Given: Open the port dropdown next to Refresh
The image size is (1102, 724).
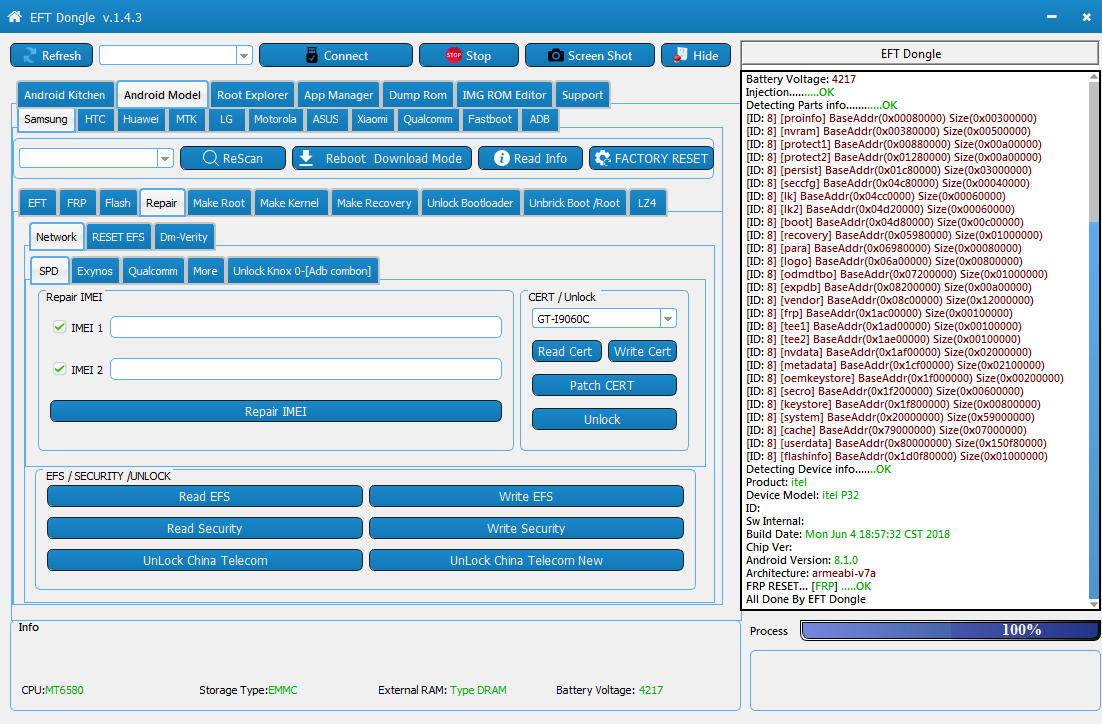Looking at the screenshot, I should tap(244, 56).
